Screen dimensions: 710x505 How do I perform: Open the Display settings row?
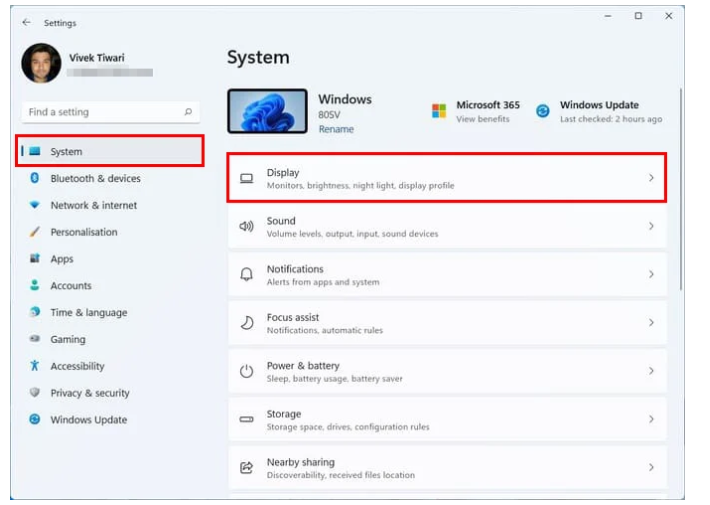click(447, 178)
